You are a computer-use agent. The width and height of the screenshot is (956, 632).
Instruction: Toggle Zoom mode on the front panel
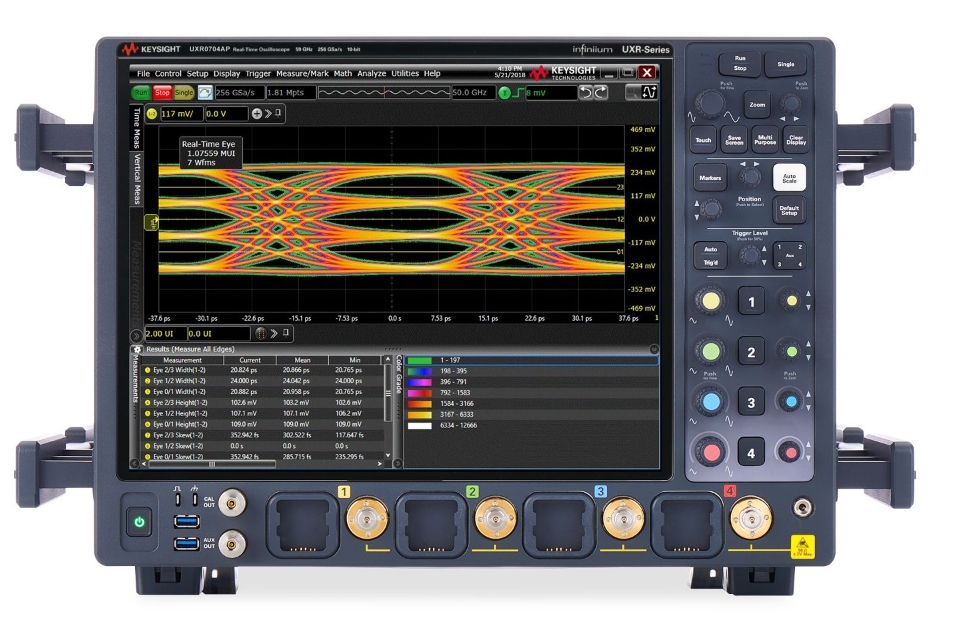(757, 106)
